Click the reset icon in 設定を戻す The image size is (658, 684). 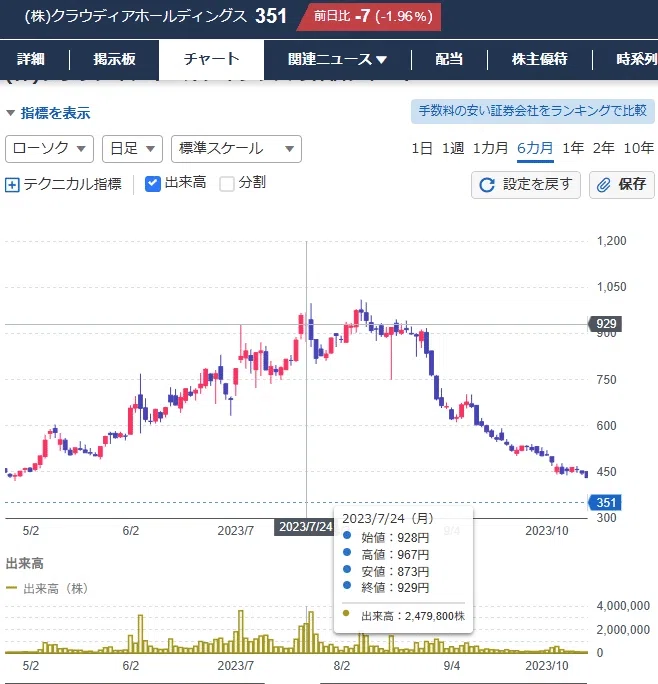487,185
